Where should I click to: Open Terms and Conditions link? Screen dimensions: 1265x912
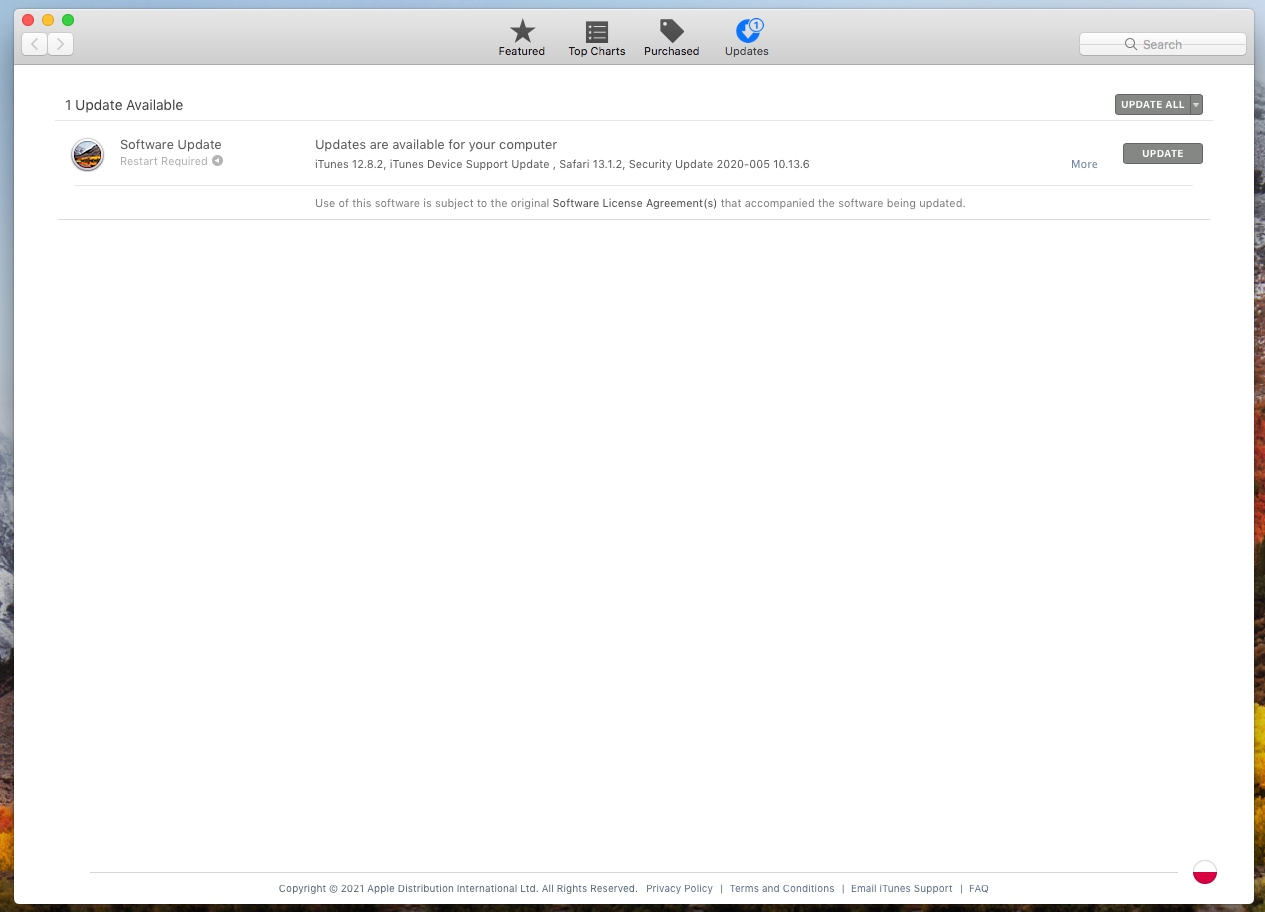click(782, 888)
